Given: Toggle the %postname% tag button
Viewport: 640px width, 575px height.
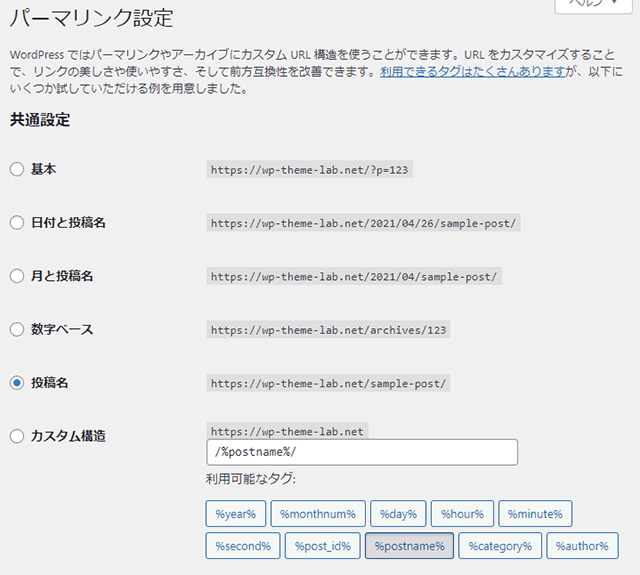Looking at the screenshot, I should (x=409, y=546).
